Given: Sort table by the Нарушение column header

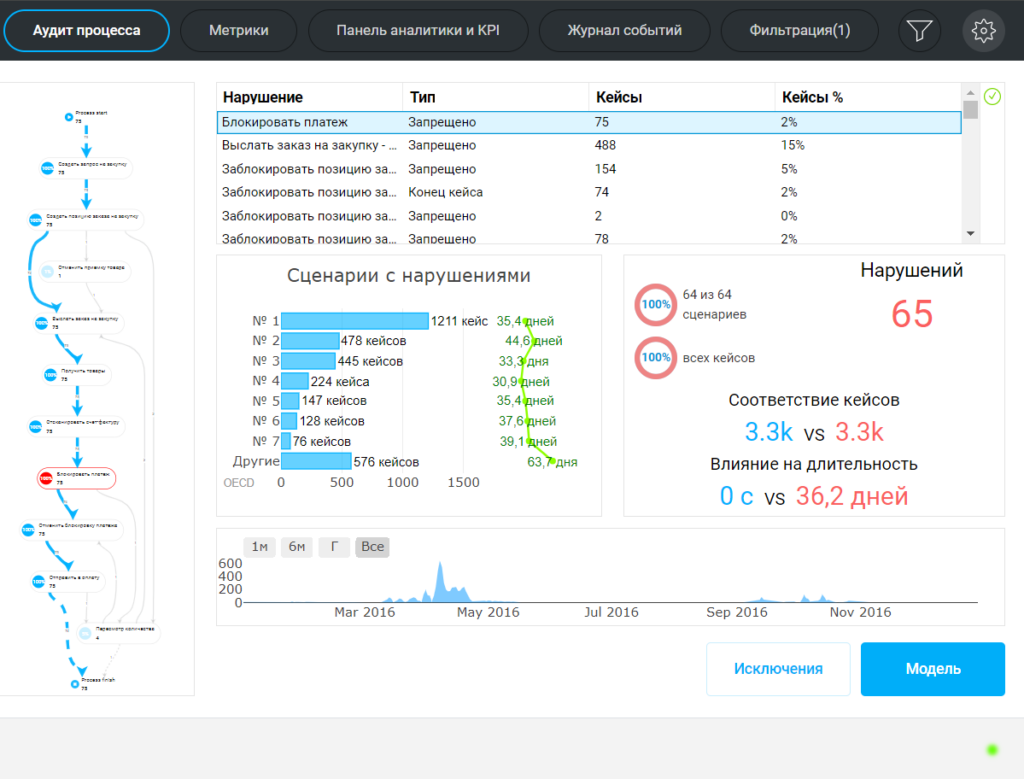Looking at the screenshot, I should (x=263, y=97).
